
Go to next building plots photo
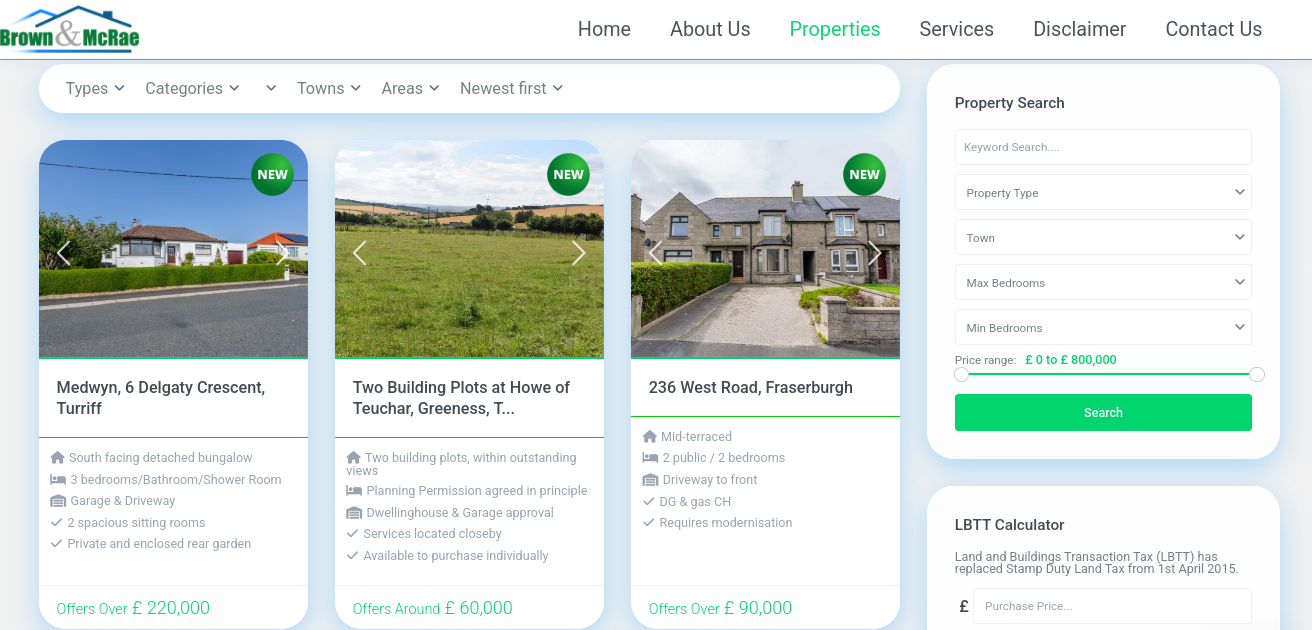(578, 253)
